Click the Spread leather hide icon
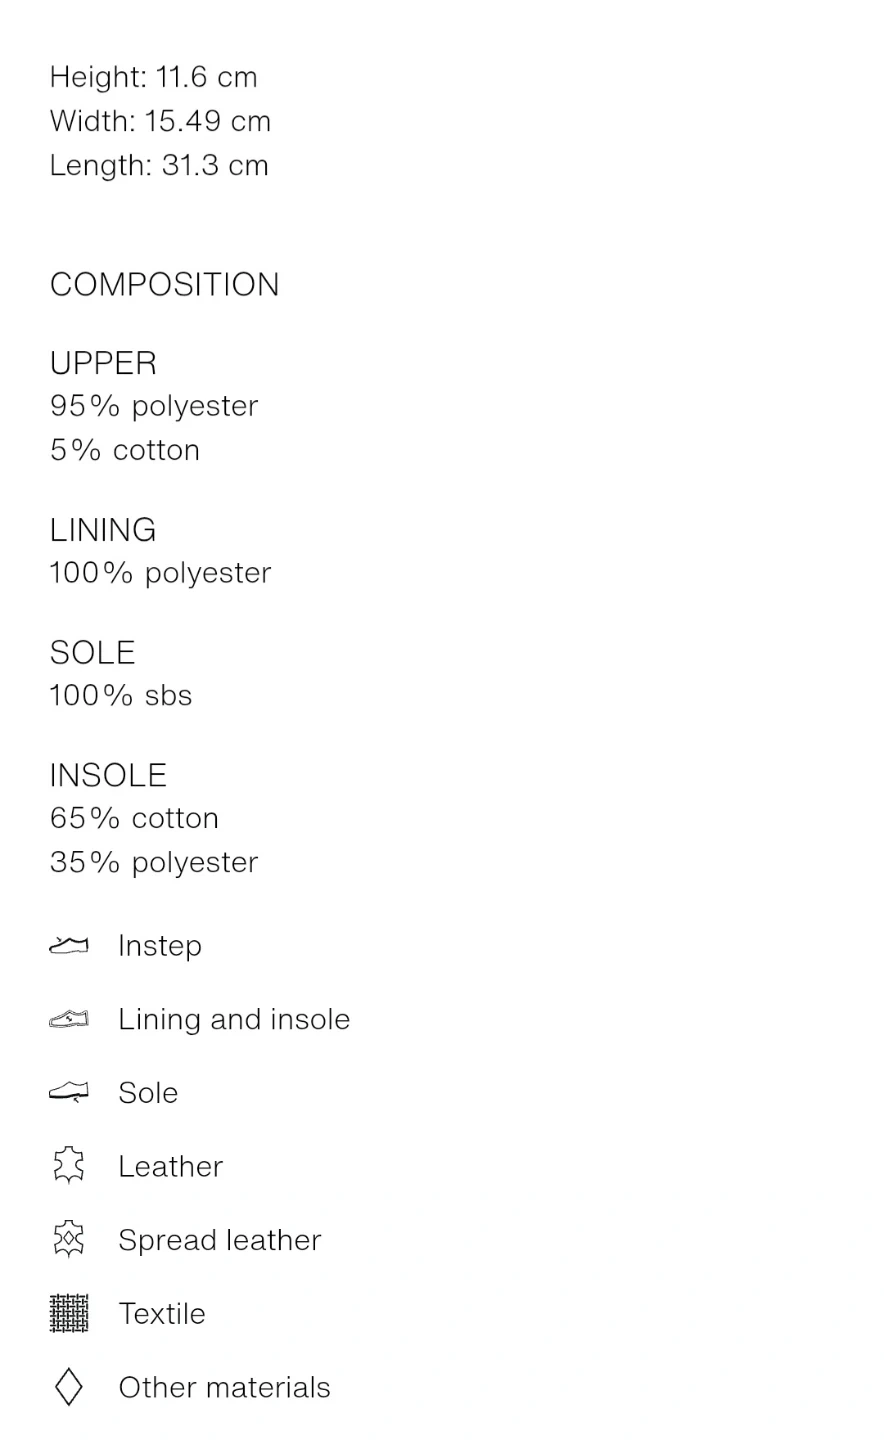The image size is (884, 1440). [x=68, y=1240]
